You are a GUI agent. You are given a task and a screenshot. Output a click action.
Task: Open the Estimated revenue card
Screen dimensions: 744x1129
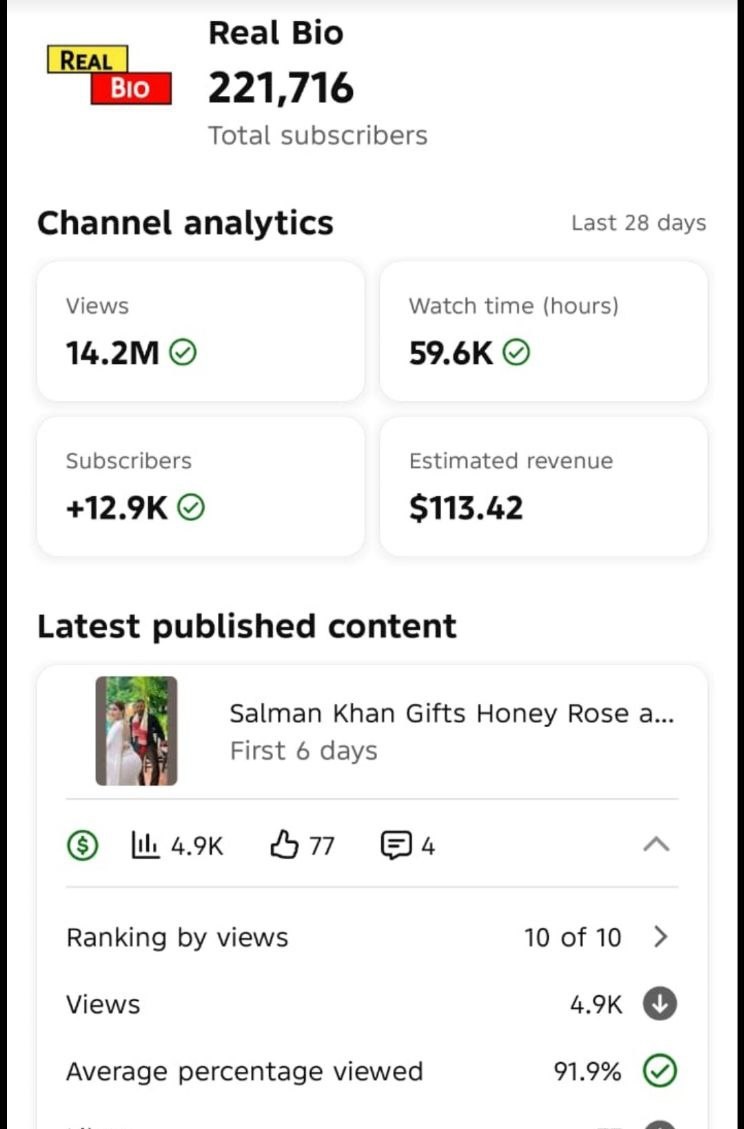pyautogui.click(x=543, y=486)
